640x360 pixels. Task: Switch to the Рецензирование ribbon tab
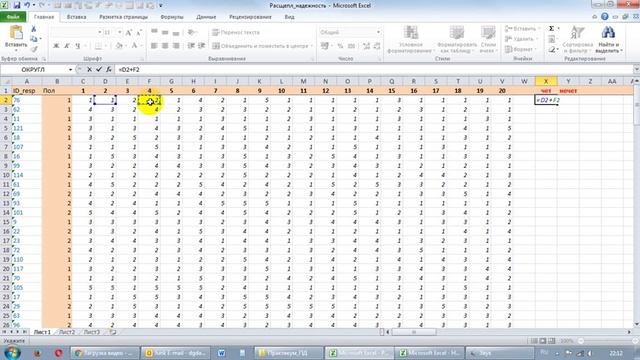click(250, 17)
